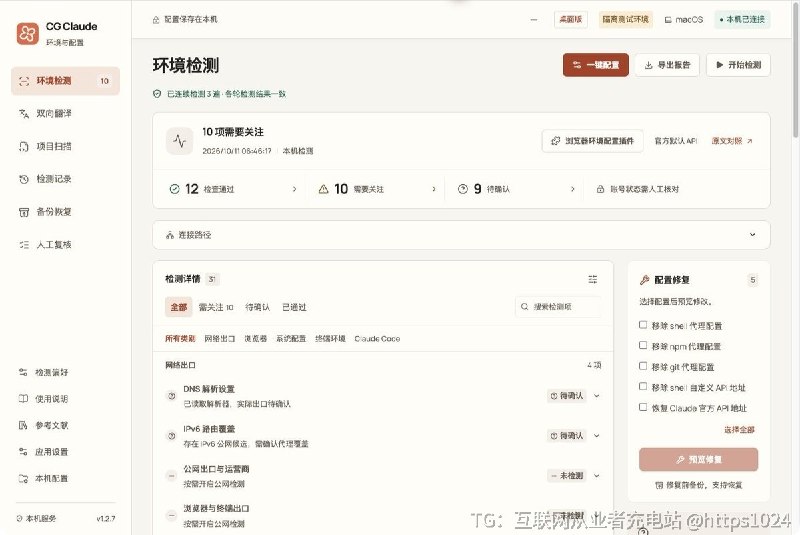Open 环境检测 in the sidebar
This screenshot has height=535, width=800.
click(x=65, y=81)
